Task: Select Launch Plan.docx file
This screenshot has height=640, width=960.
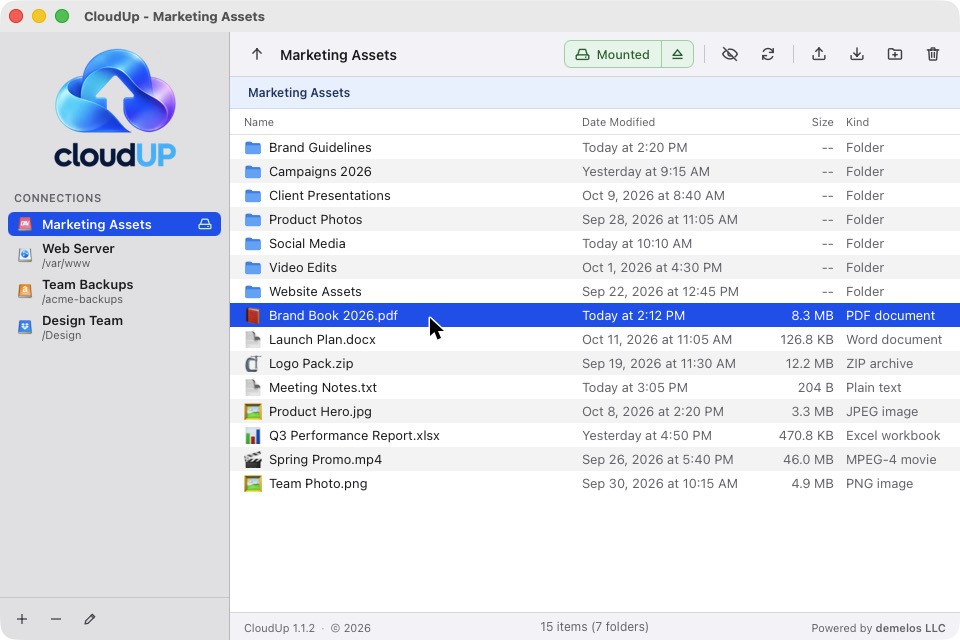Action: (594, 339)
